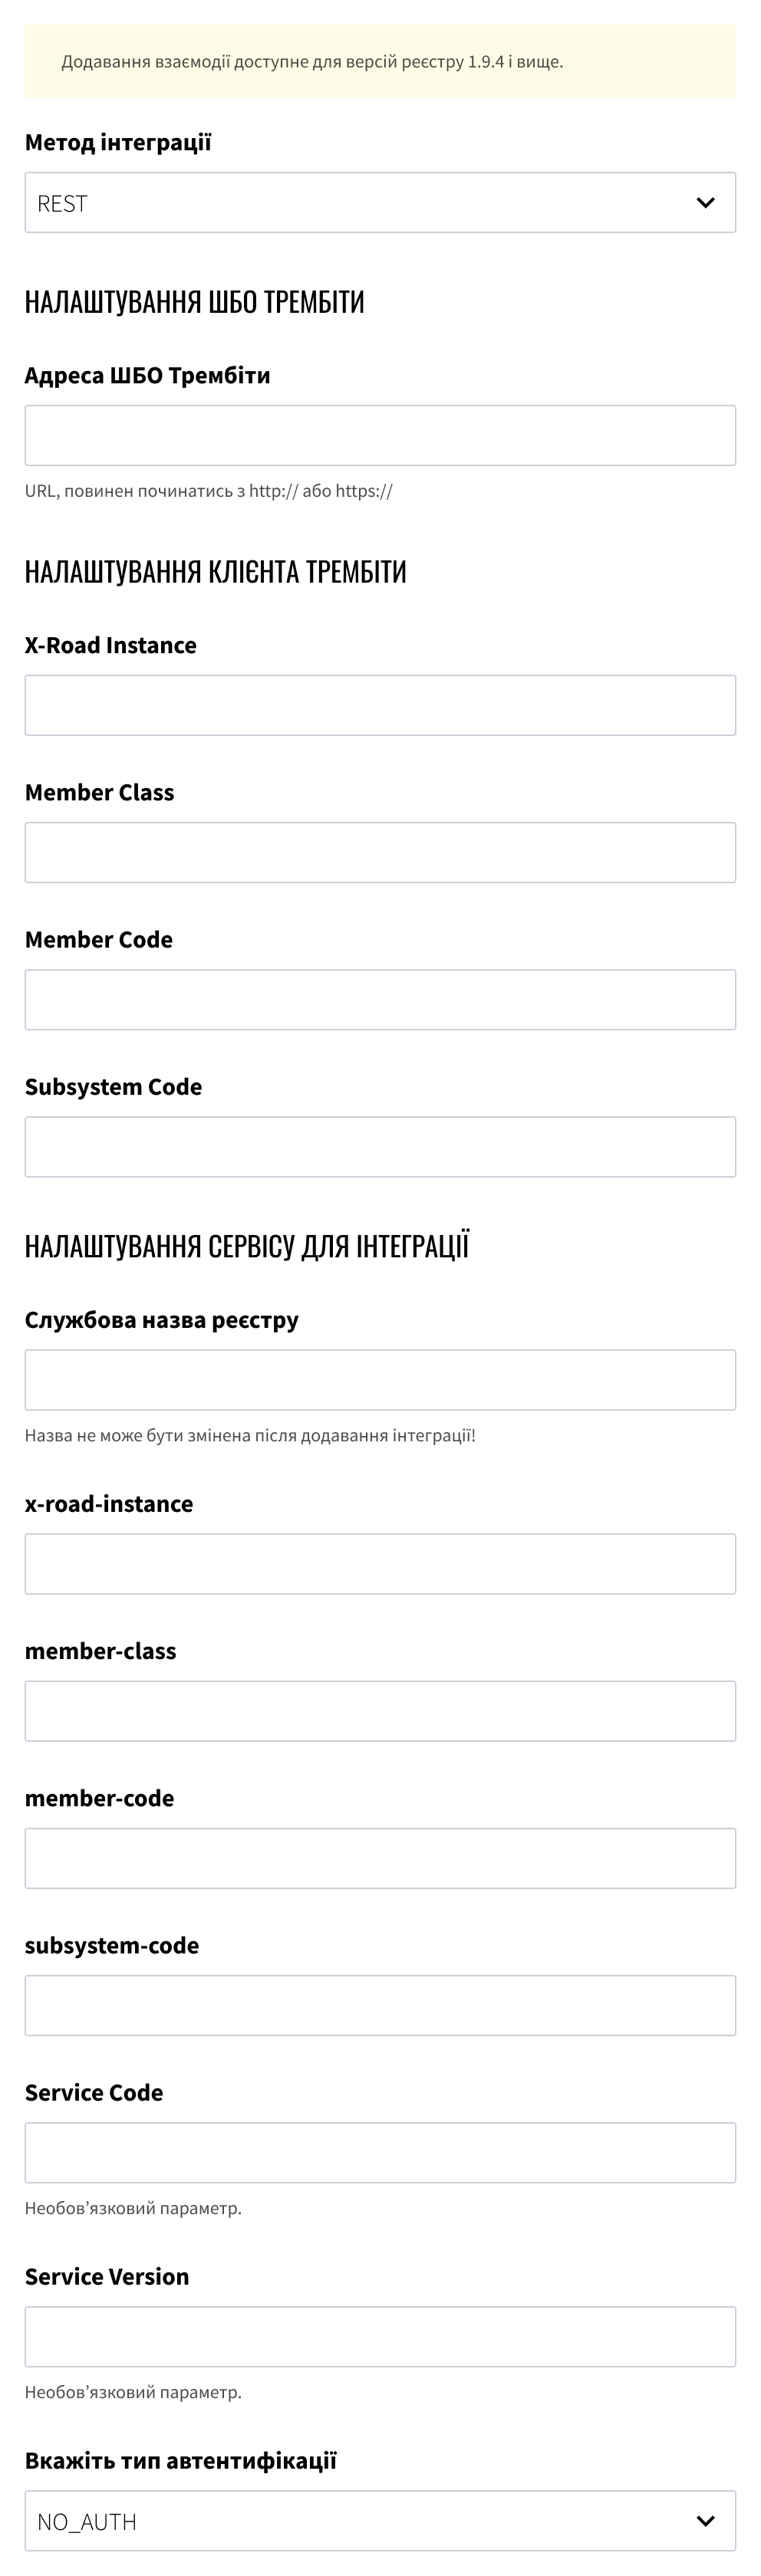
Task: Focus the lowercase member-code text box
Action: (380, 1858)
